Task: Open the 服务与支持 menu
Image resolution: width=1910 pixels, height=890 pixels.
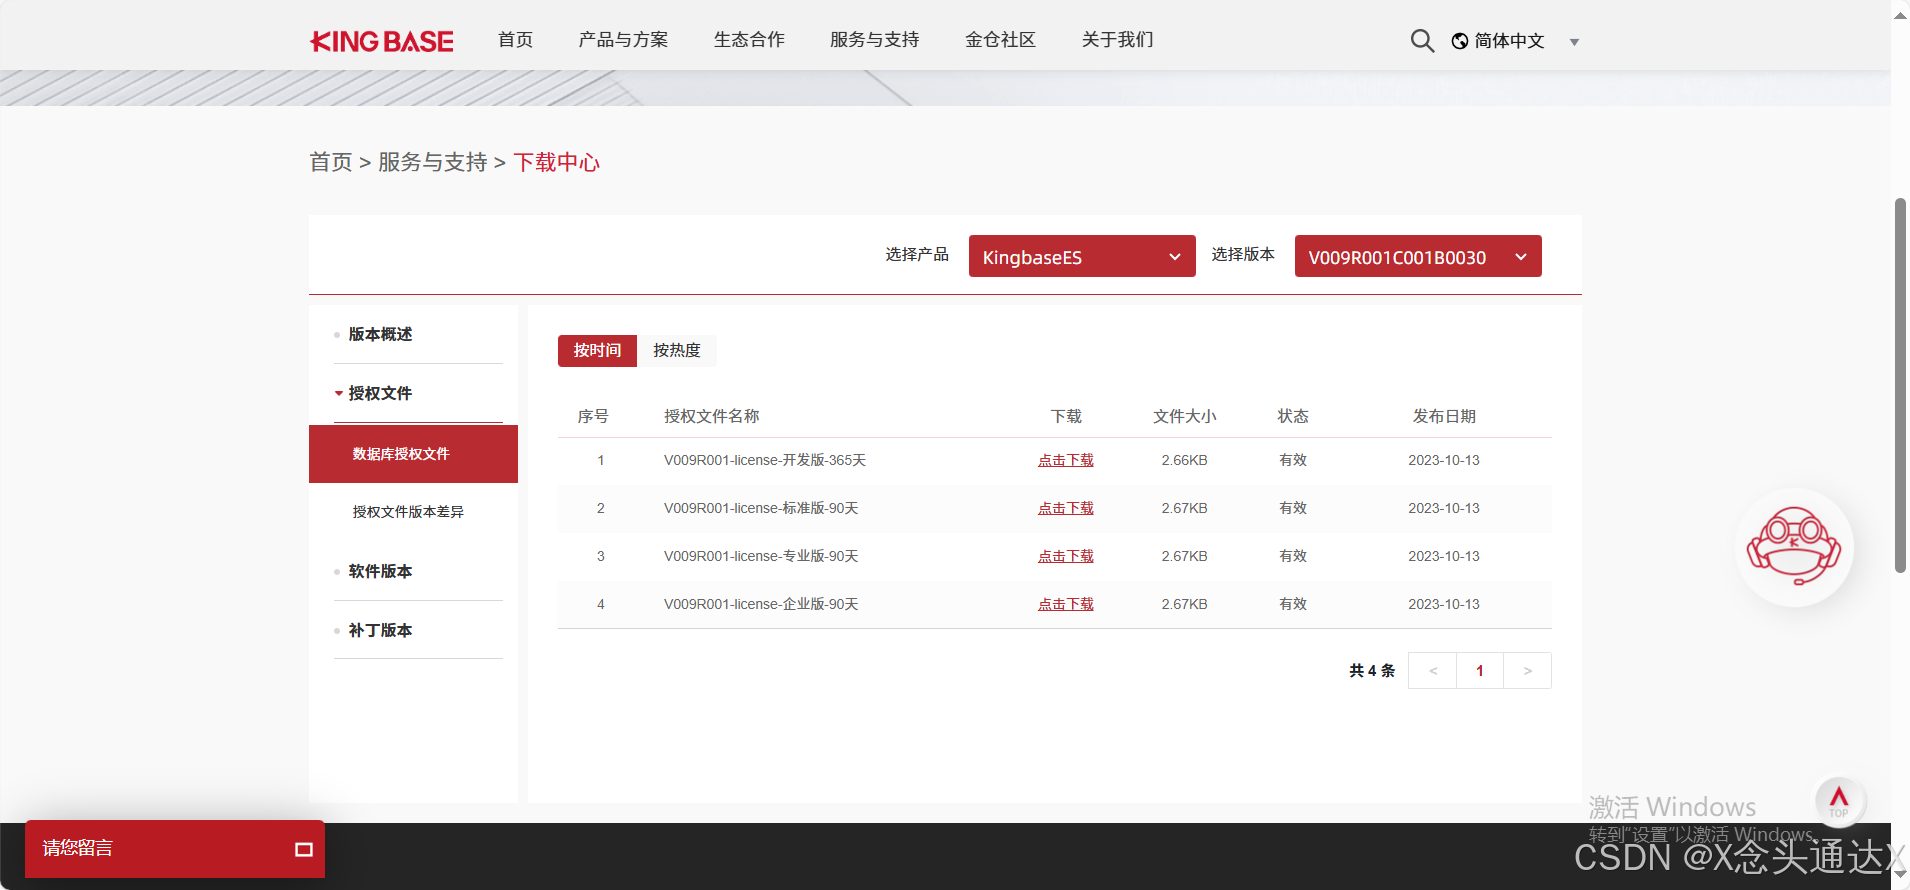Action: 875,40
